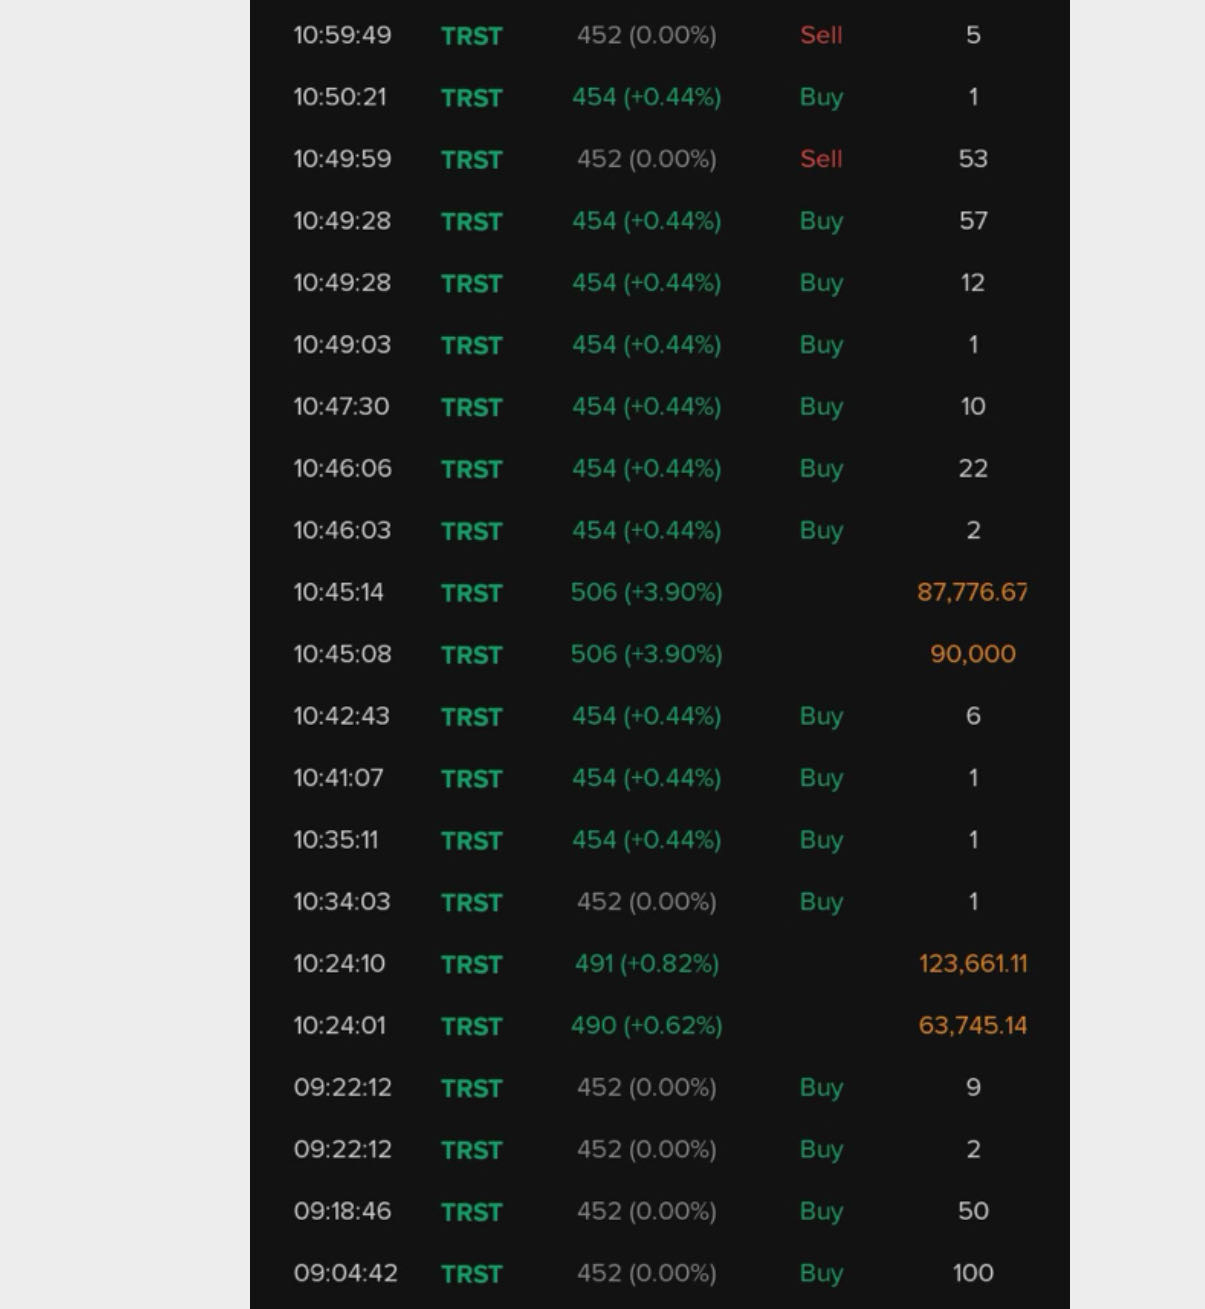Open the TRST ticker at 10:42:43

471,717
